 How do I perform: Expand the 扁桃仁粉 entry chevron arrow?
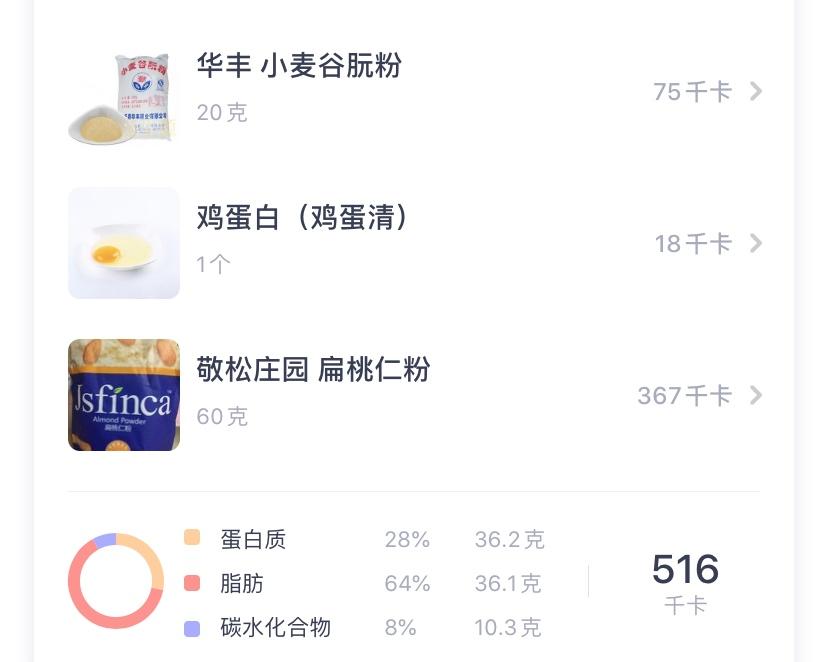pos(756,396)
